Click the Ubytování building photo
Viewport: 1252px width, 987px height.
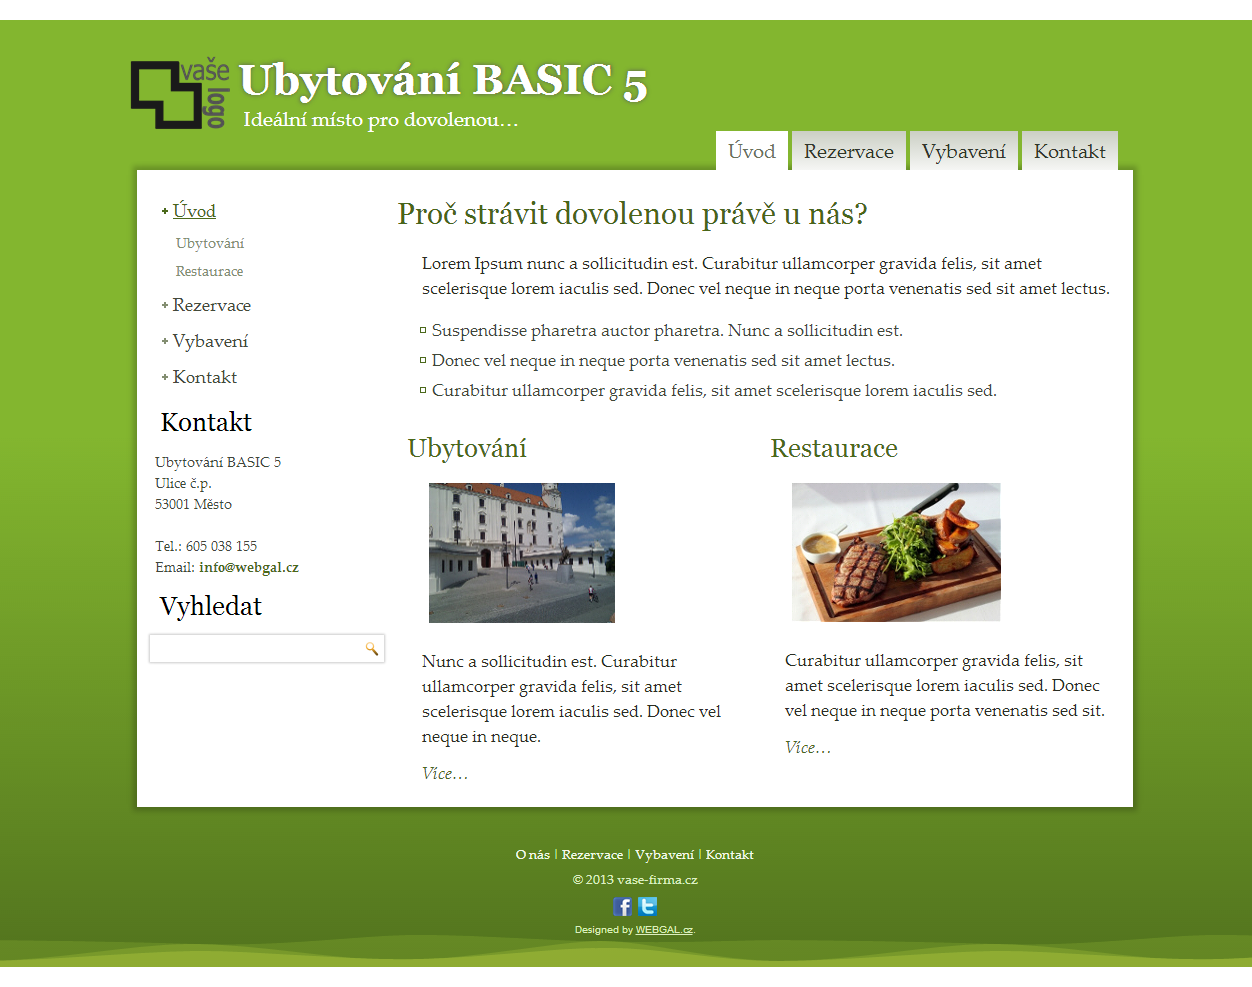tap(522, 553)
